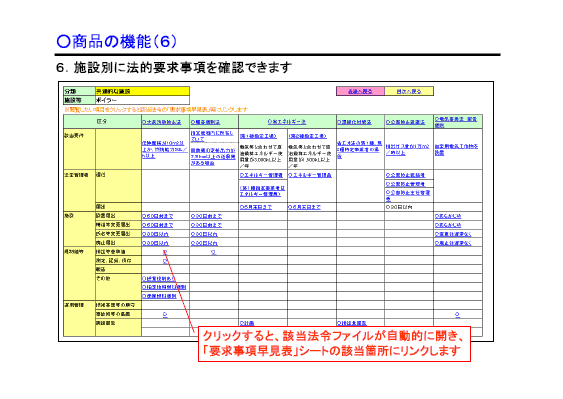Click 騒音規制法 ○ in 排出基準遵守 row
The image size is (563, 399).
point(214,252)
